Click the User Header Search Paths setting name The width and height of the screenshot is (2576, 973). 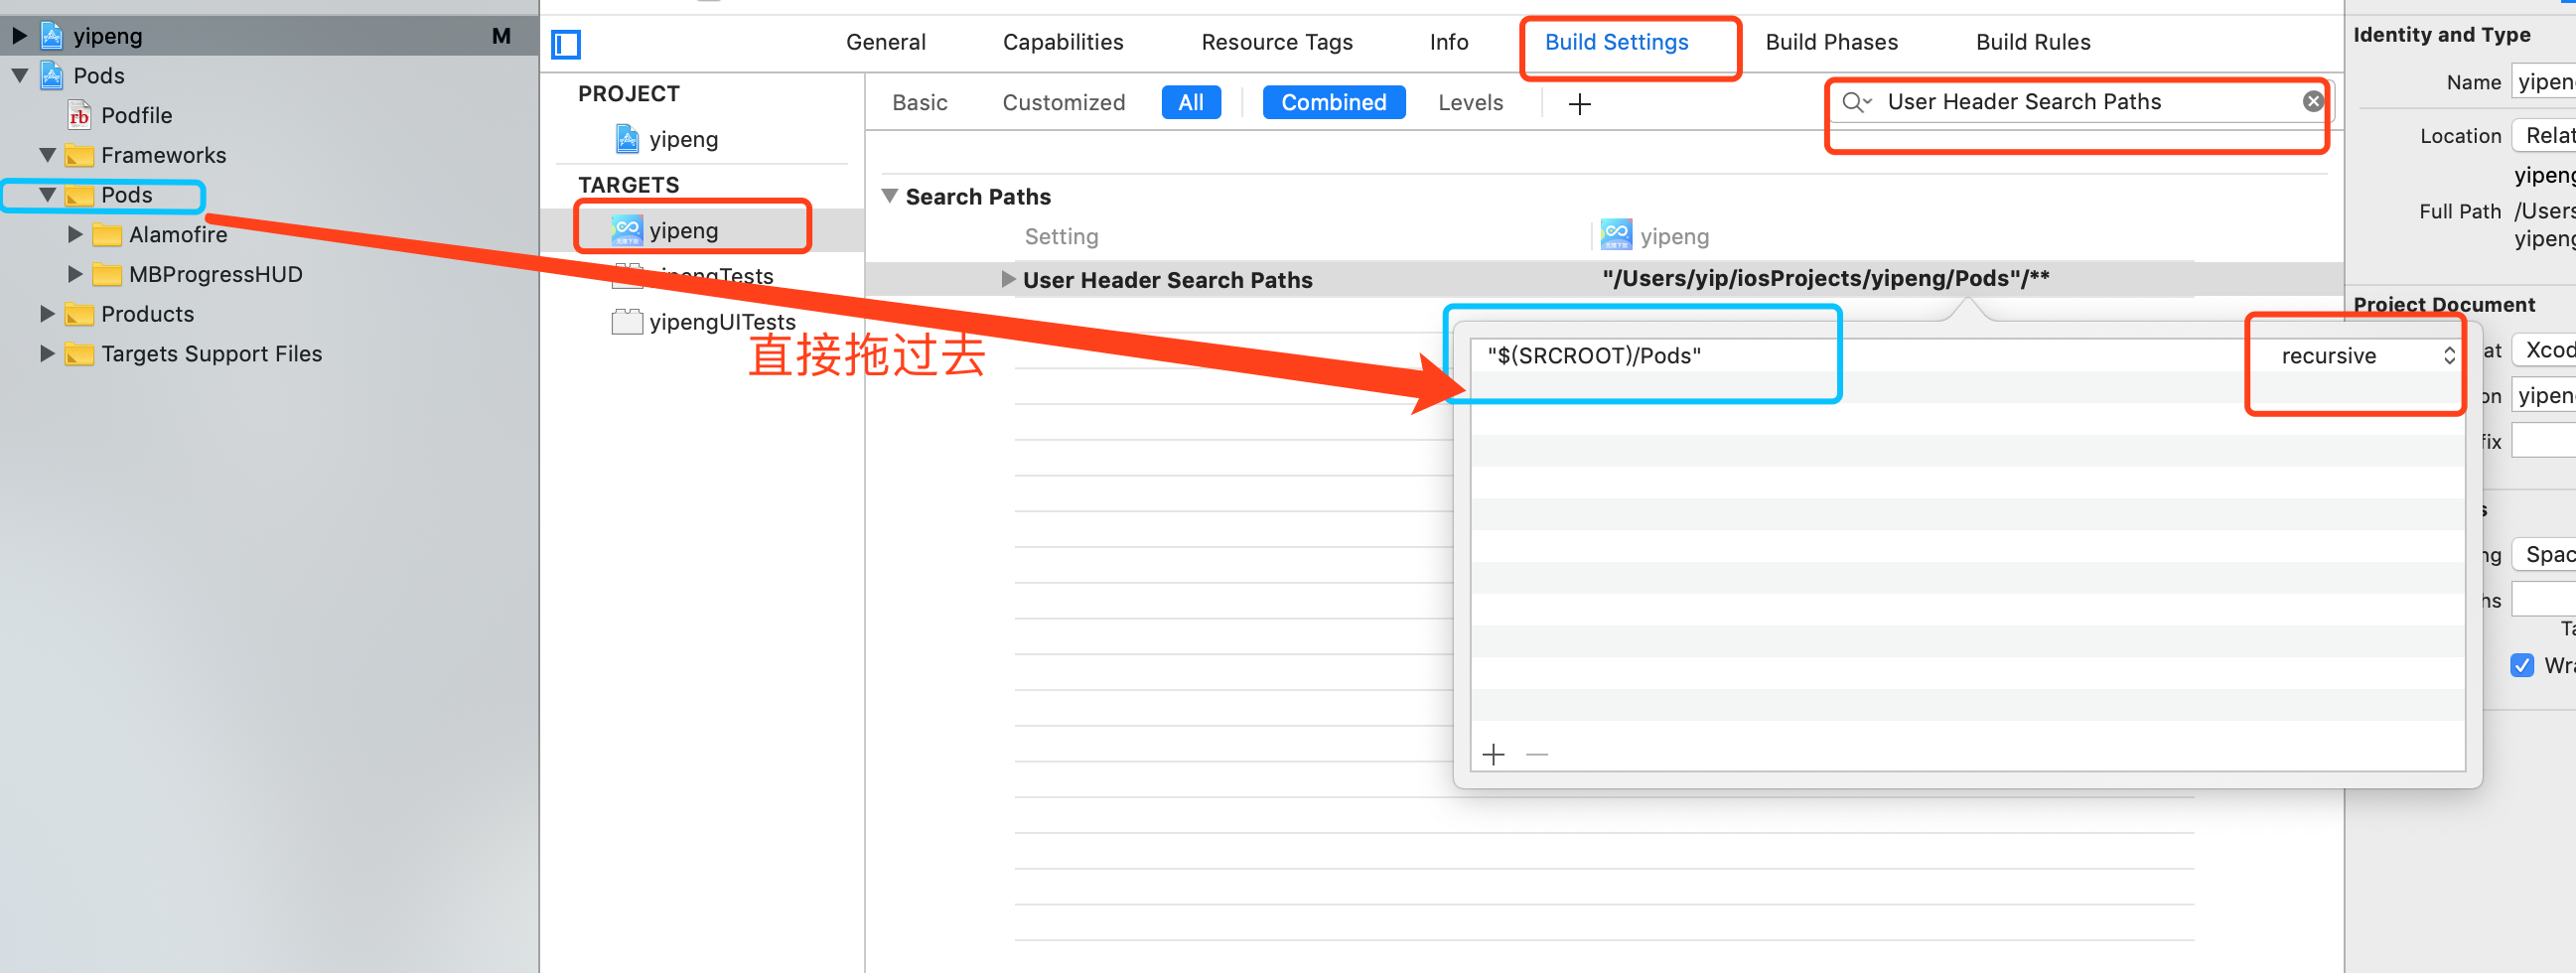(1167, 281)
